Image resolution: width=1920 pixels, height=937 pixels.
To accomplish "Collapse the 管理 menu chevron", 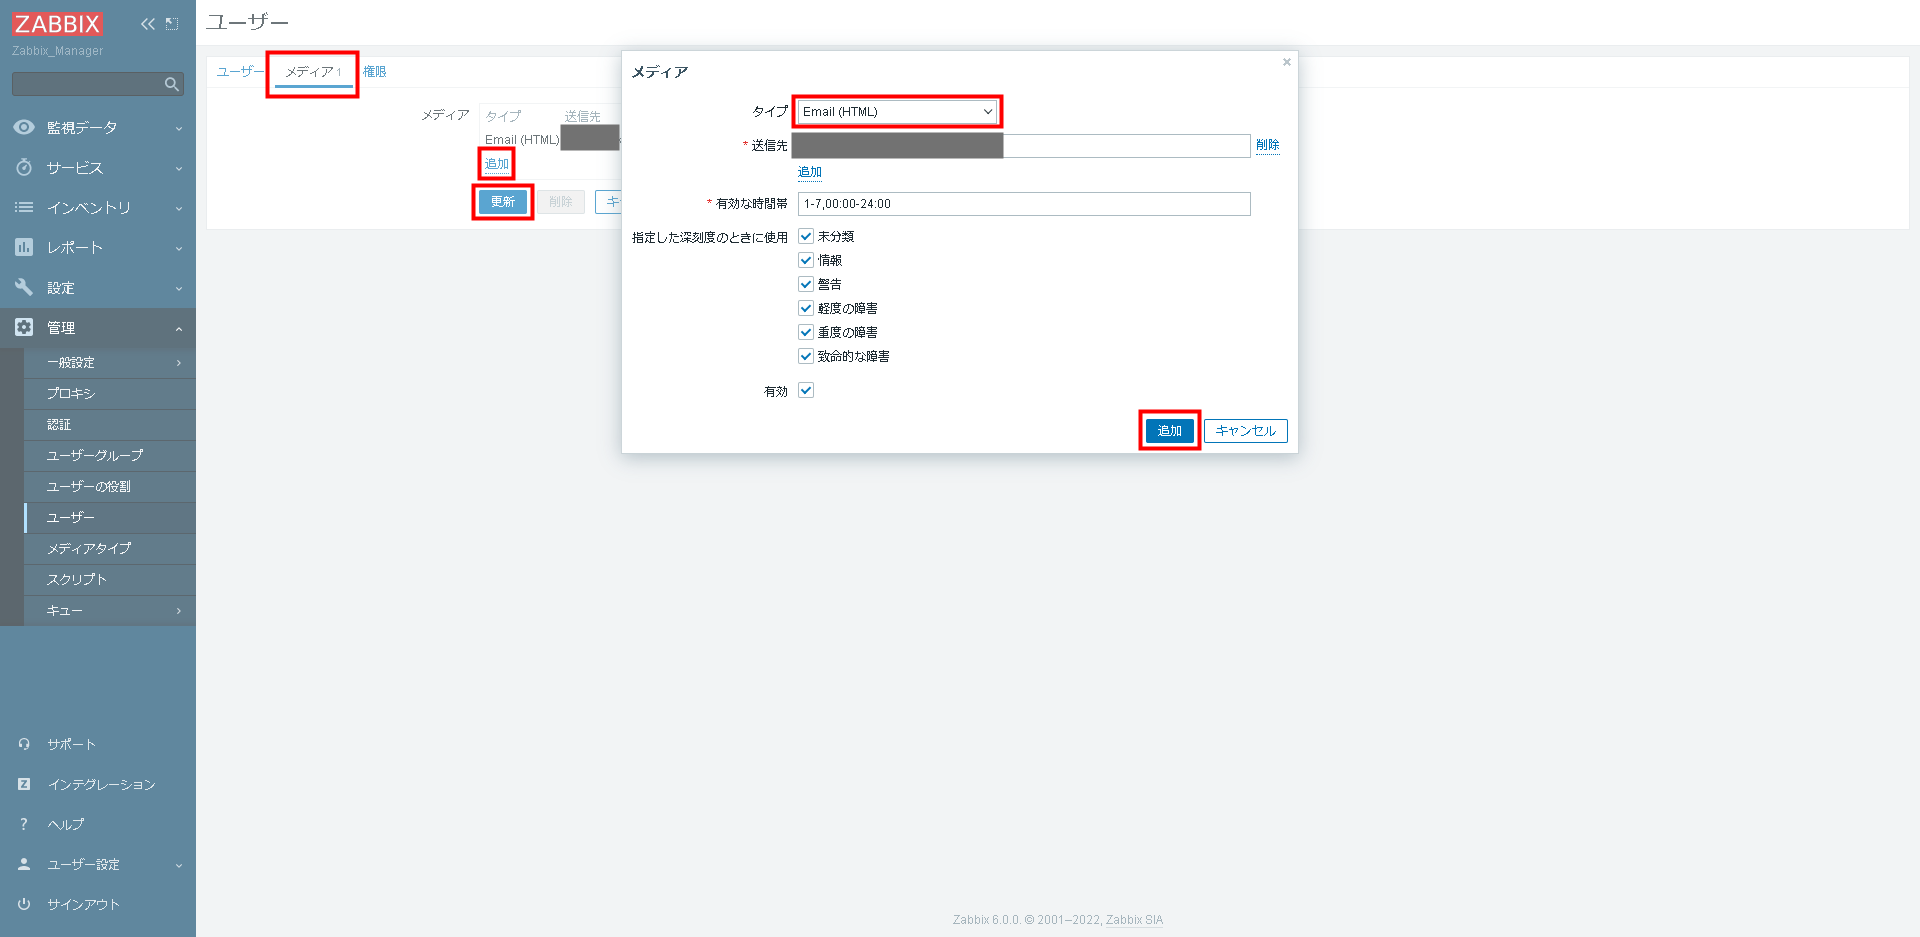I will tap(179, 328).
